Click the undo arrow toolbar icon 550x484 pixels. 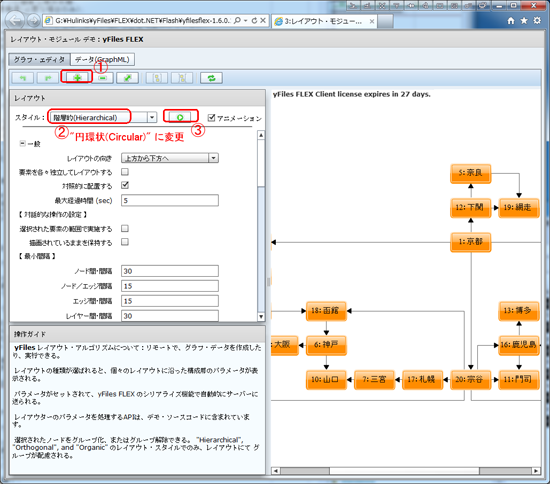23,78
